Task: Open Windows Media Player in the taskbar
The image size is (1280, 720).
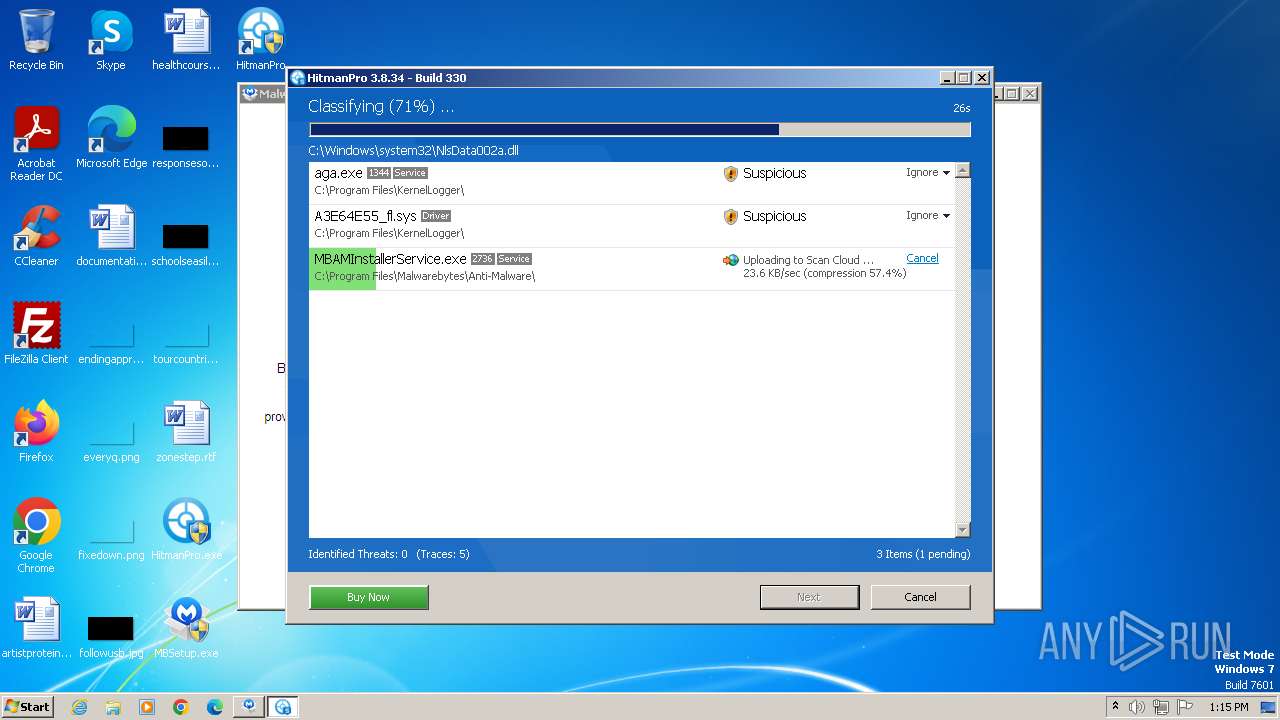Action: [147, 707]
